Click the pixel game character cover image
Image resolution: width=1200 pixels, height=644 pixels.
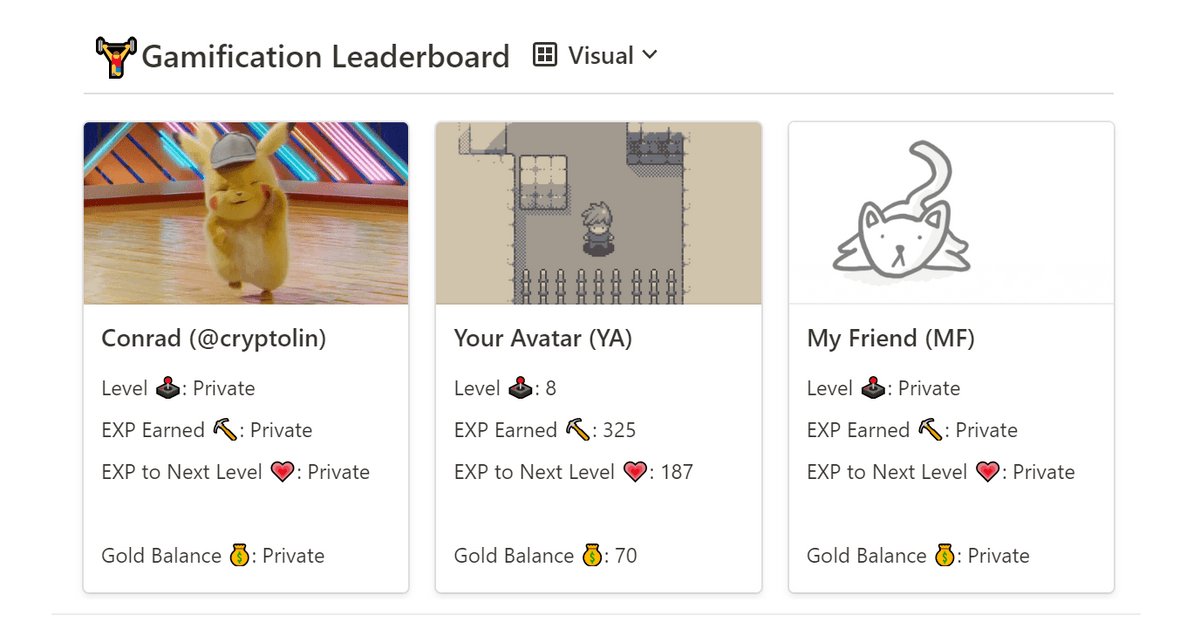point(598,213)
